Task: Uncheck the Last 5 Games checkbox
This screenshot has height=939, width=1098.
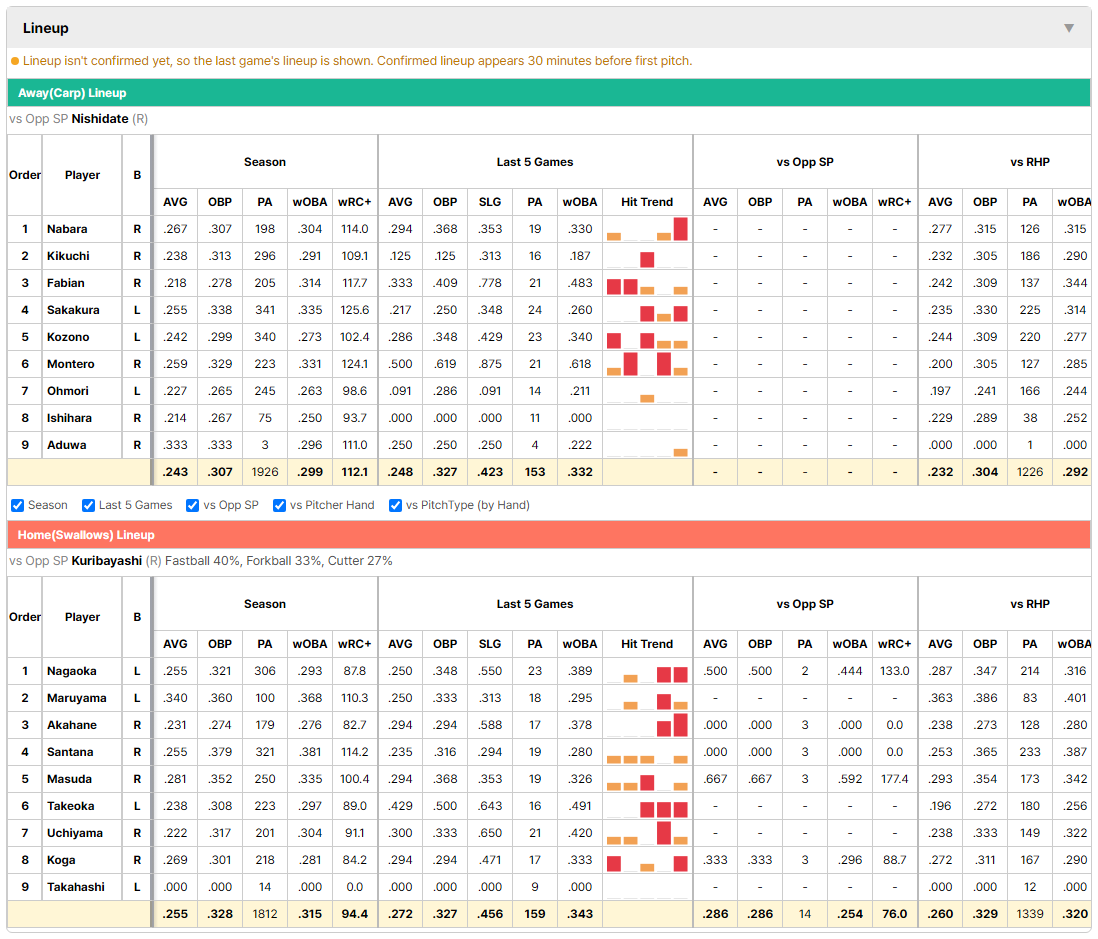Action: [x=88, y=505]
